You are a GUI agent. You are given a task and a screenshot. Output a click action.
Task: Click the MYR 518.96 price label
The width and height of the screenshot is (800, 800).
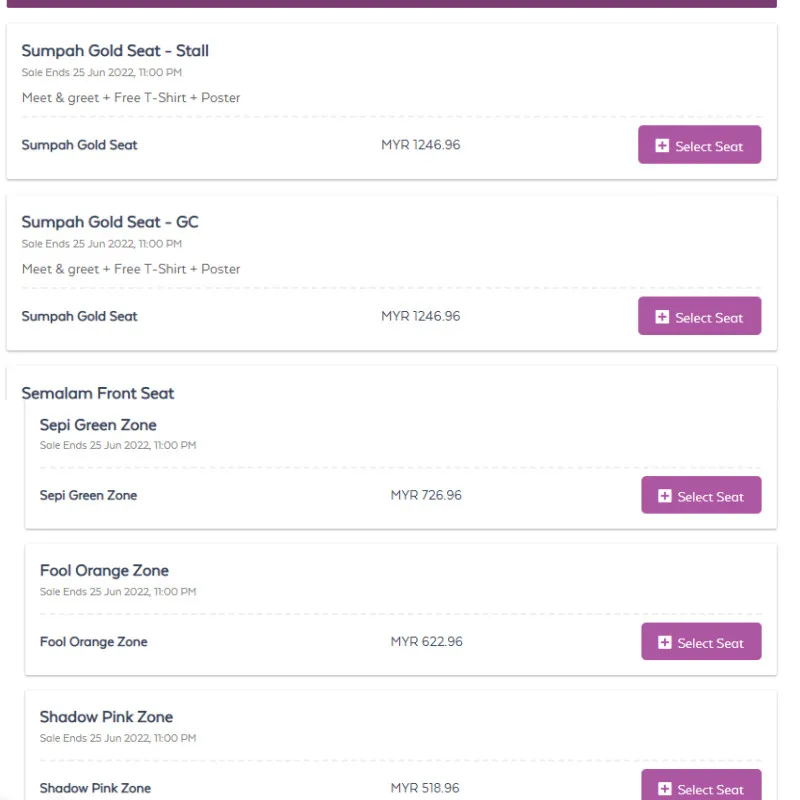pos(425,788)
